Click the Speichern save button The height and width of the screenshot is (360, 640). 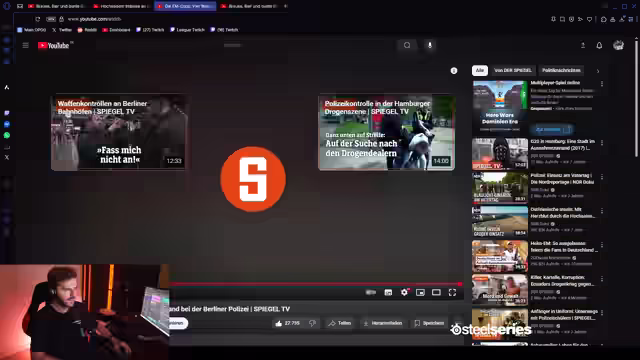point(429,323)
